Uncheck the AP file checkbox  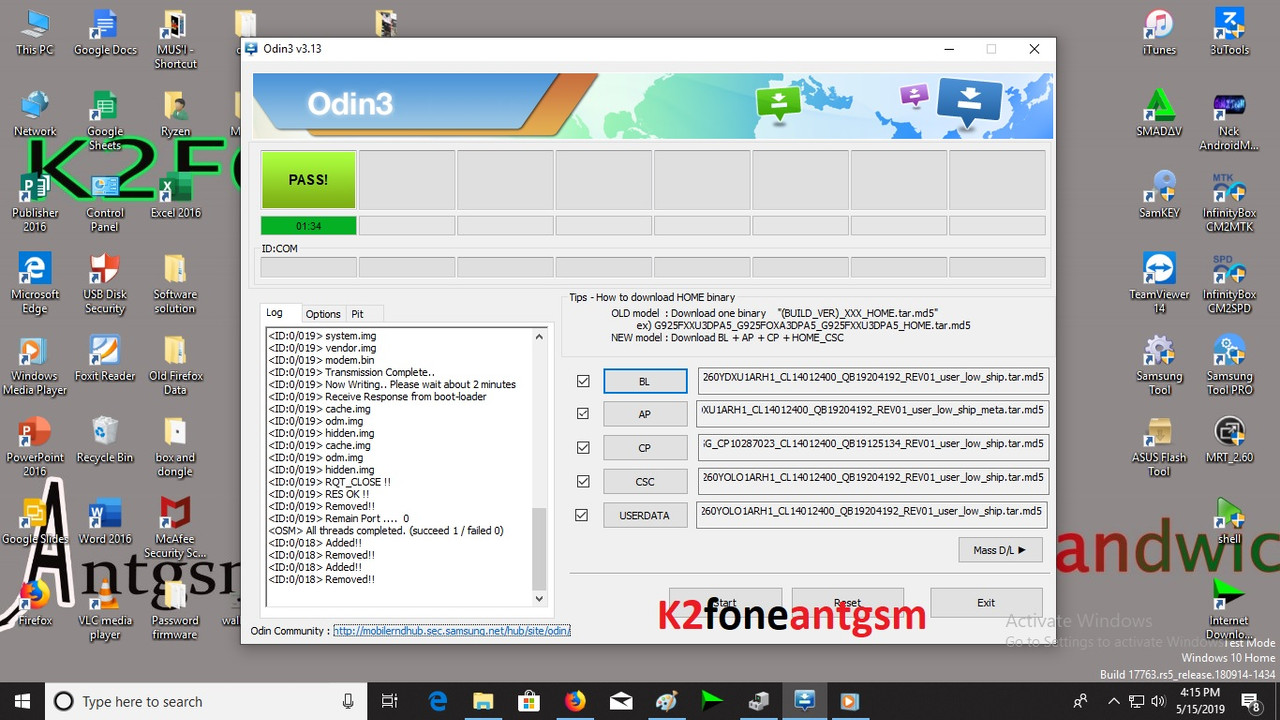583,414
